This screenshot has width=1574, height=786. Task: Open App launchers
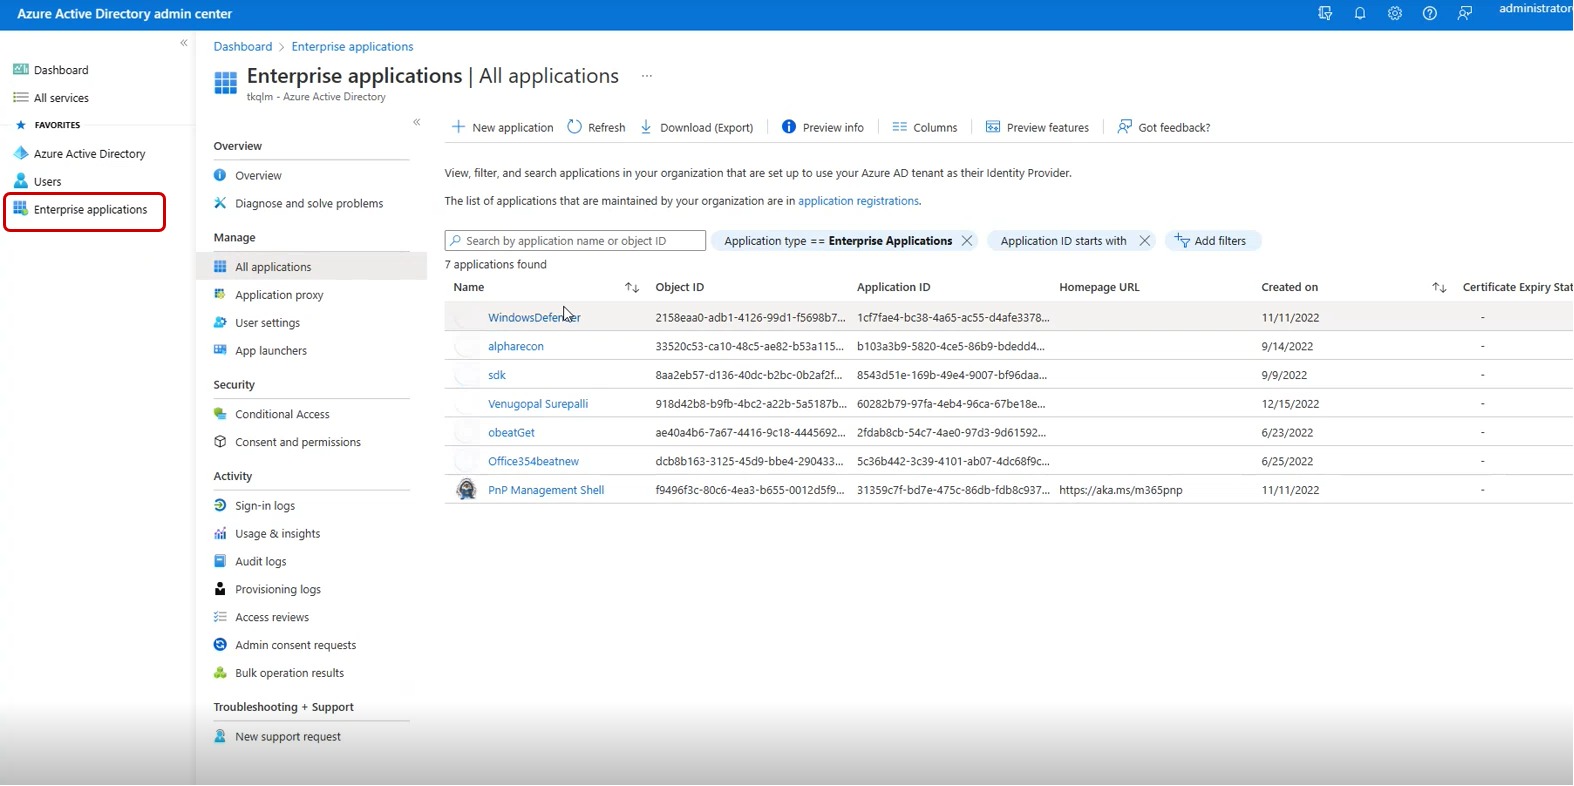pyautogui.click(x=271, y=352)
